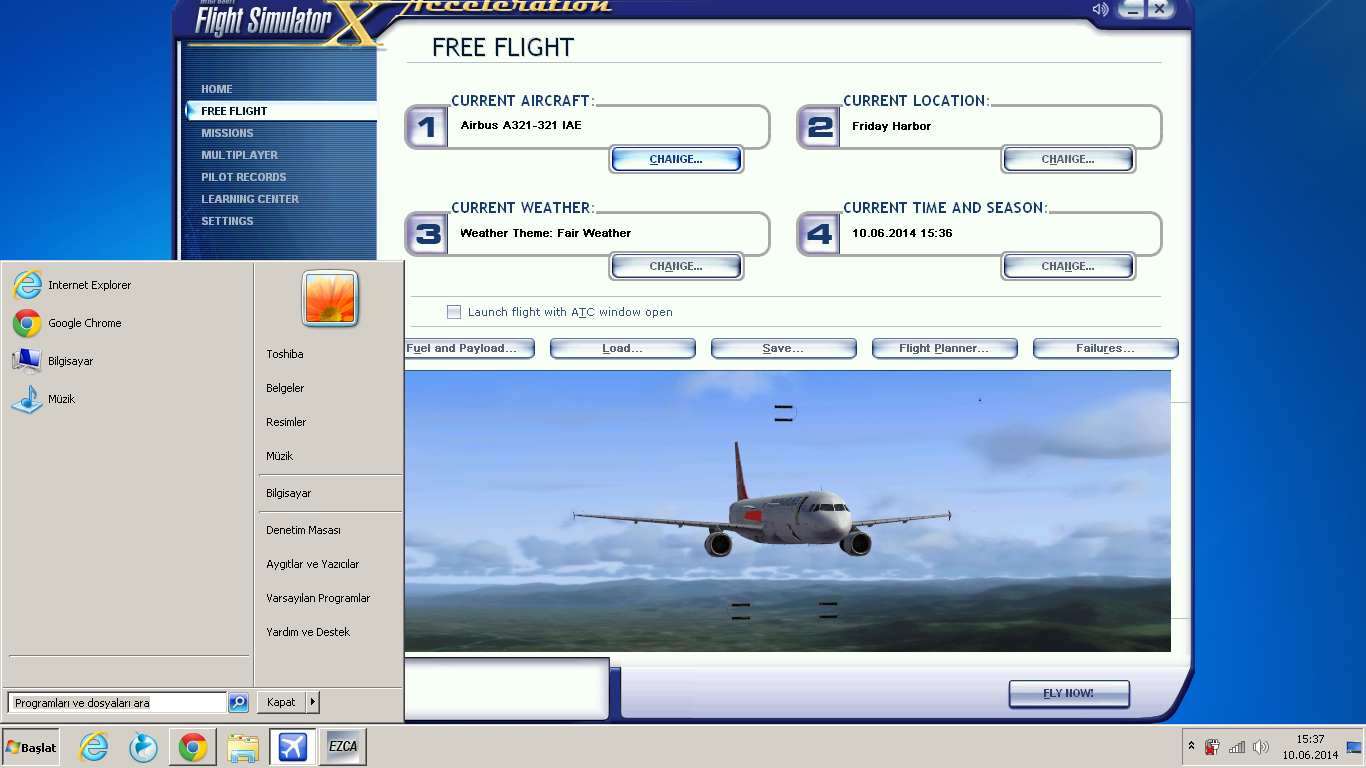The image size is (1366, 768).
Task: Click the Friday Harbor location text
Action: pos(891,126)
